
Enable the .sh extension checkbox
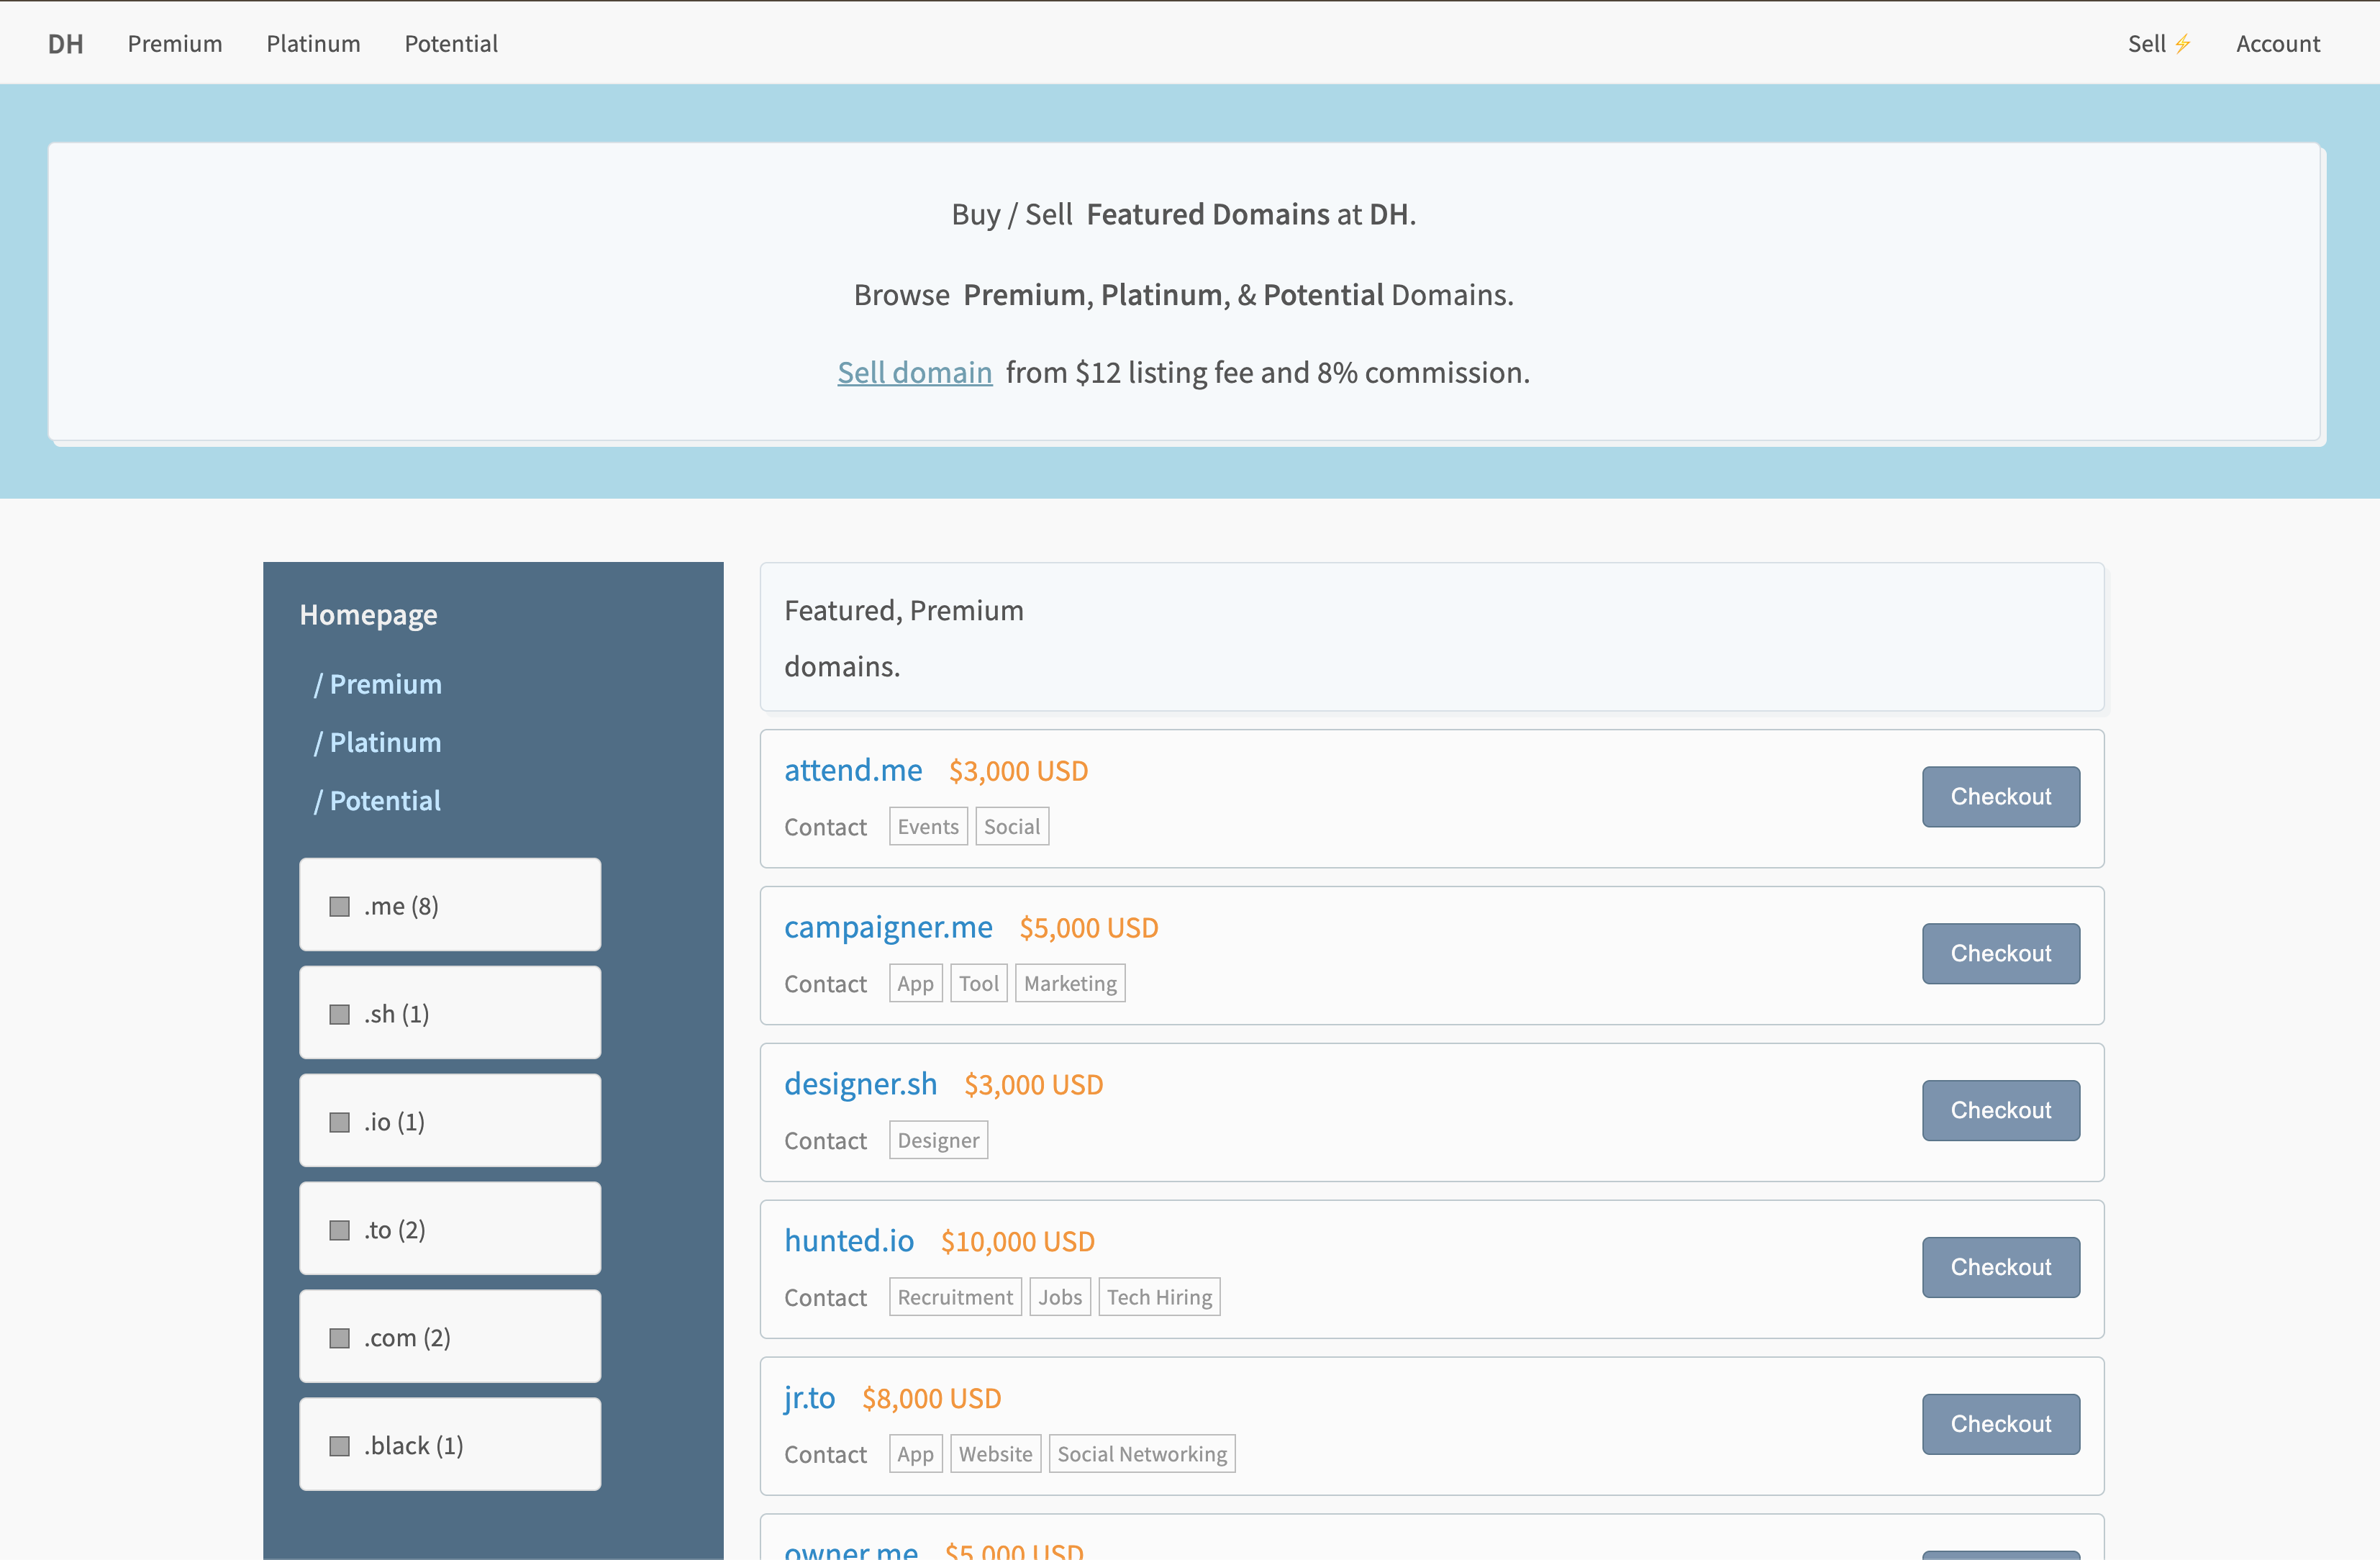(x=340, y=1013)
